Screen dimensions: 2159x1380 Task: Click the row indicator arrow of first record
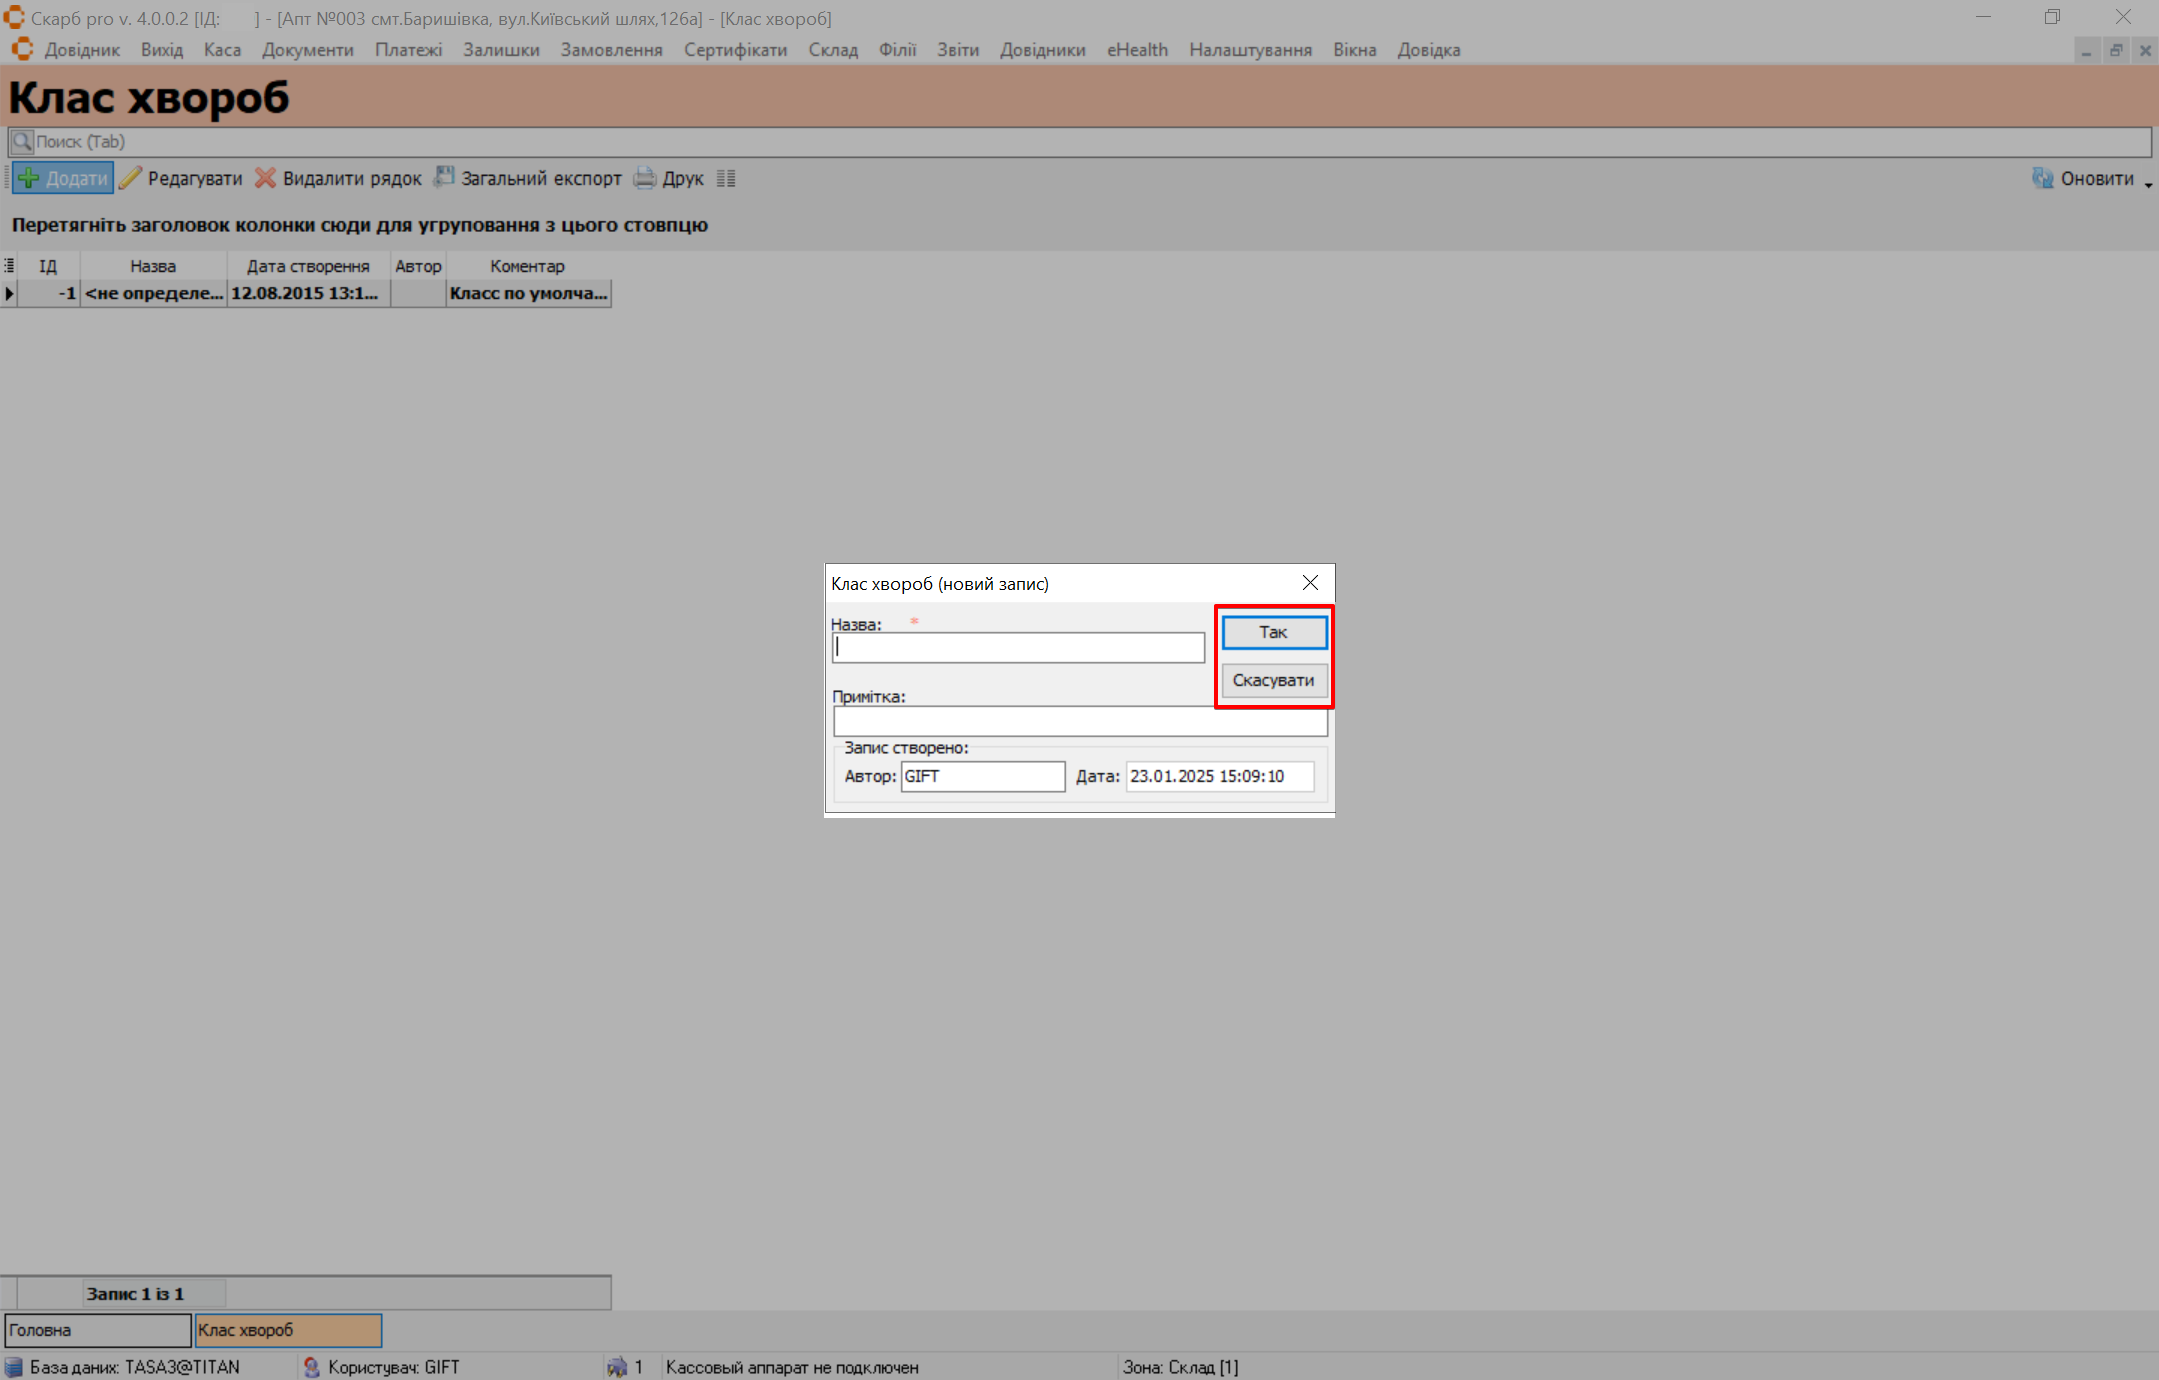[9, 294]
